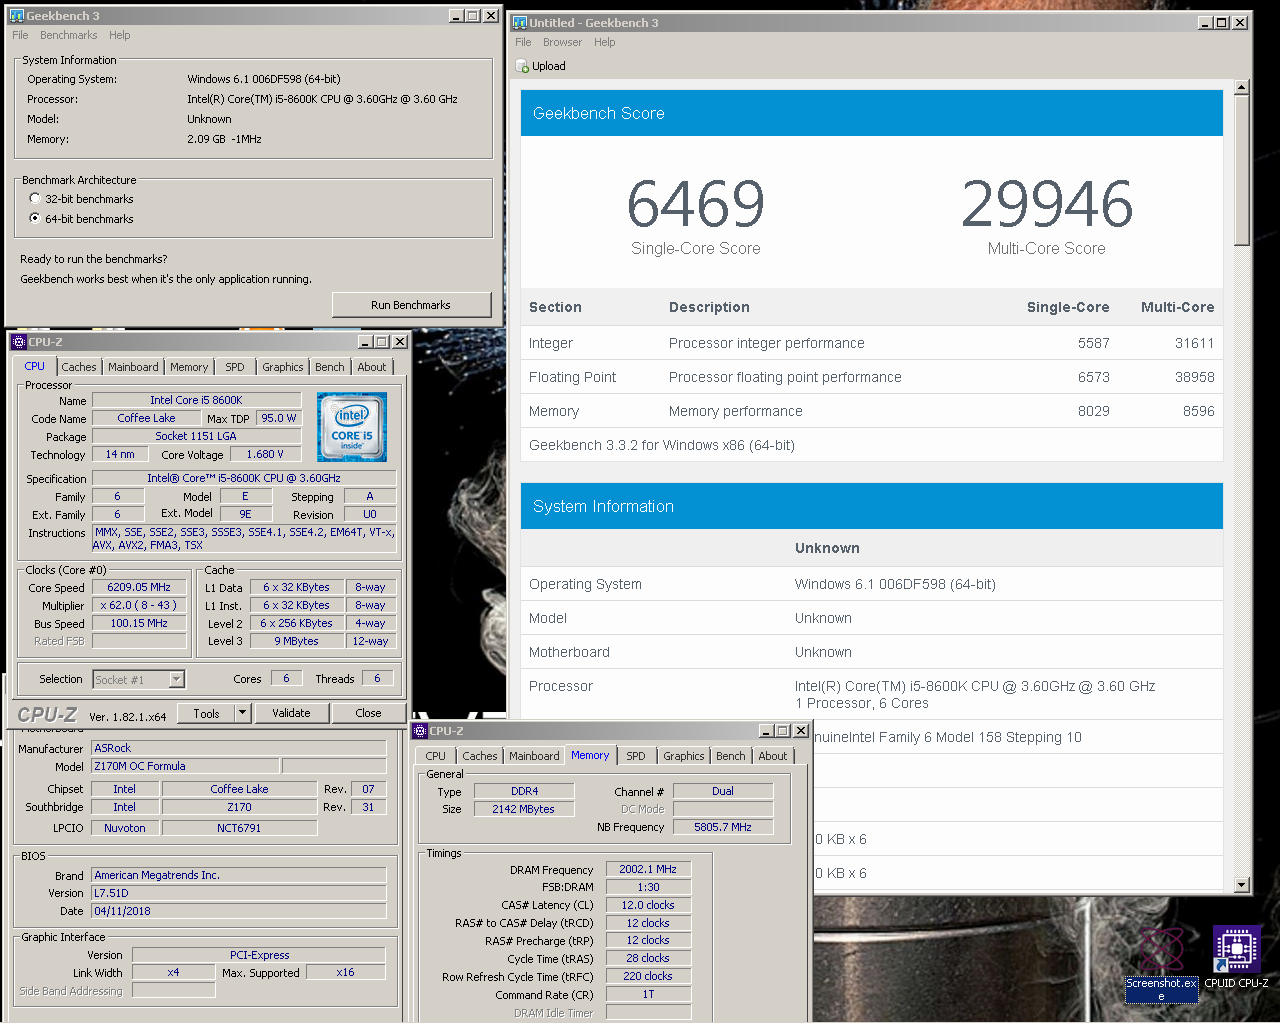This screenshot has height=1024, width=1280.
Task: Click the CPU-Z title bar app icon
Action: (18, 342)
